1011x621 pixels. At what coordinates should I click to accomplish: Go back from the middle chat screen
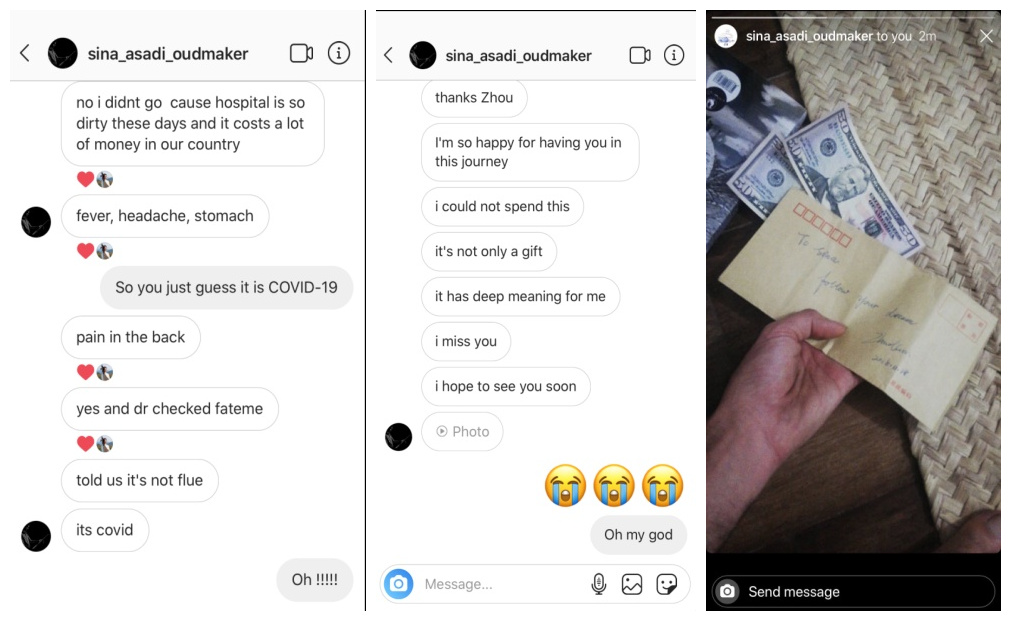coord(388,55)
